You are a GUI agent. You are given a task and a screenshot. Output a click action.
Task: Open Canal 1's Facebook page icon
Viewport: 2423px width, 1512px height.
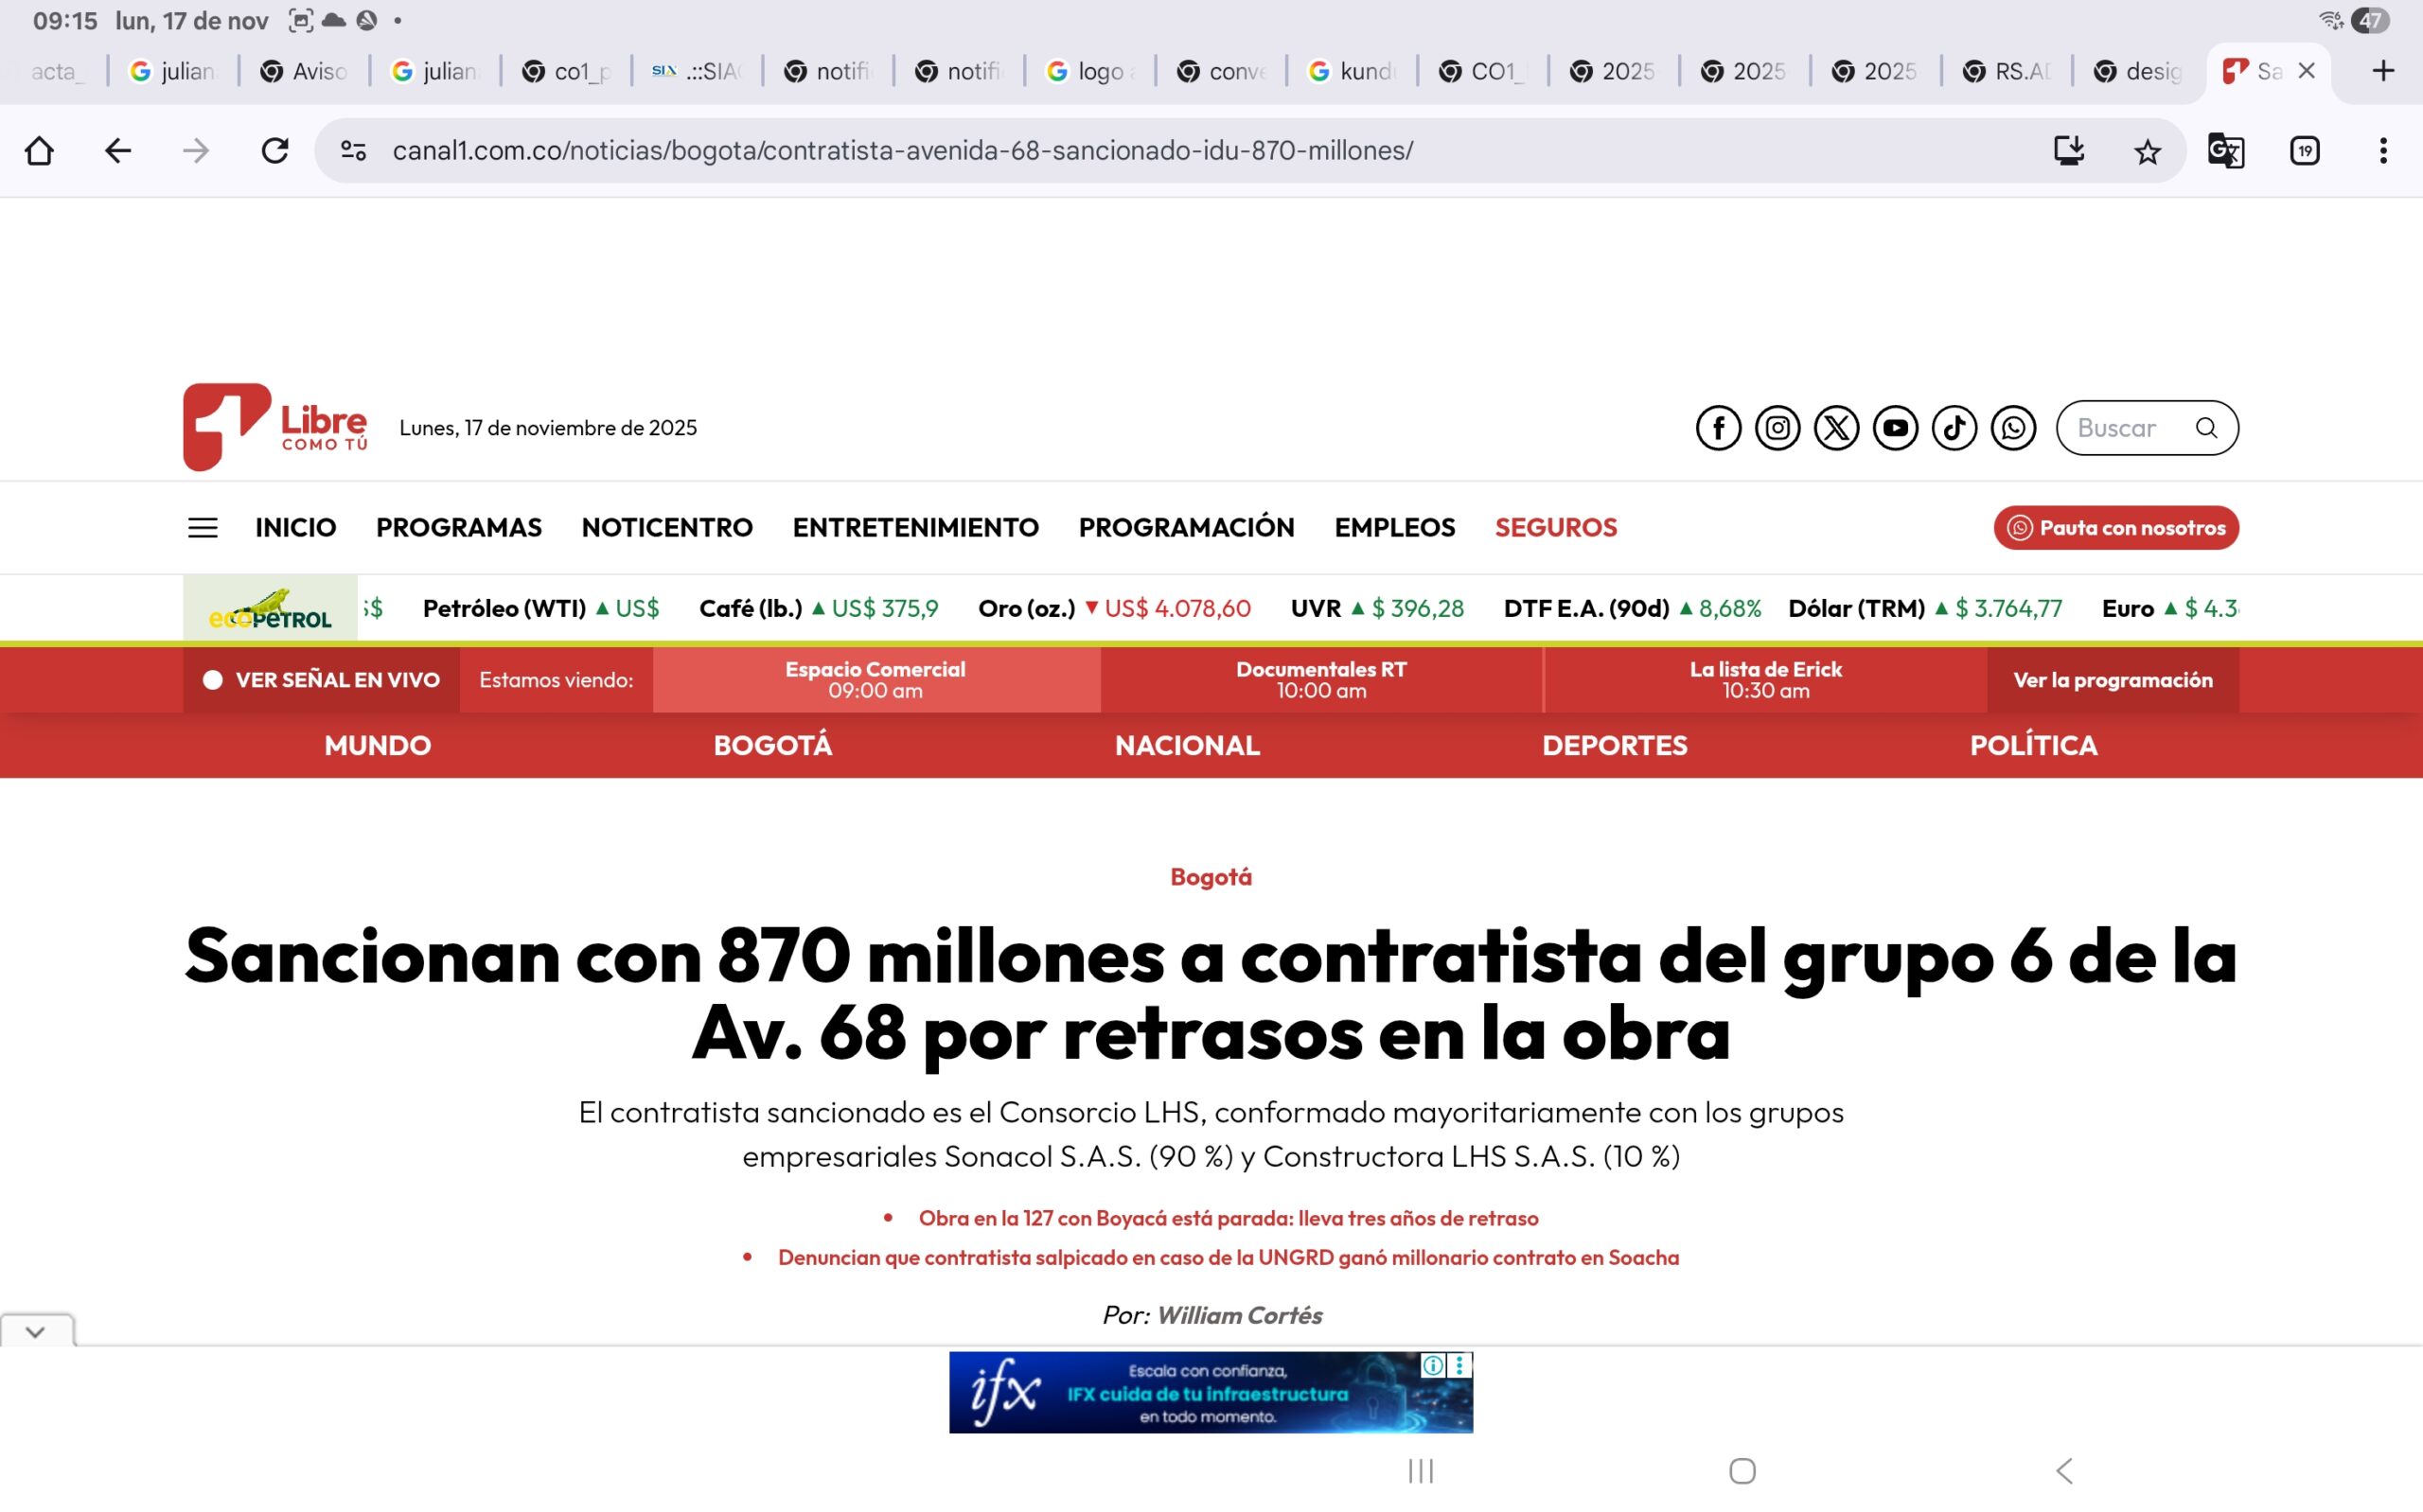tap(1718, 427)
